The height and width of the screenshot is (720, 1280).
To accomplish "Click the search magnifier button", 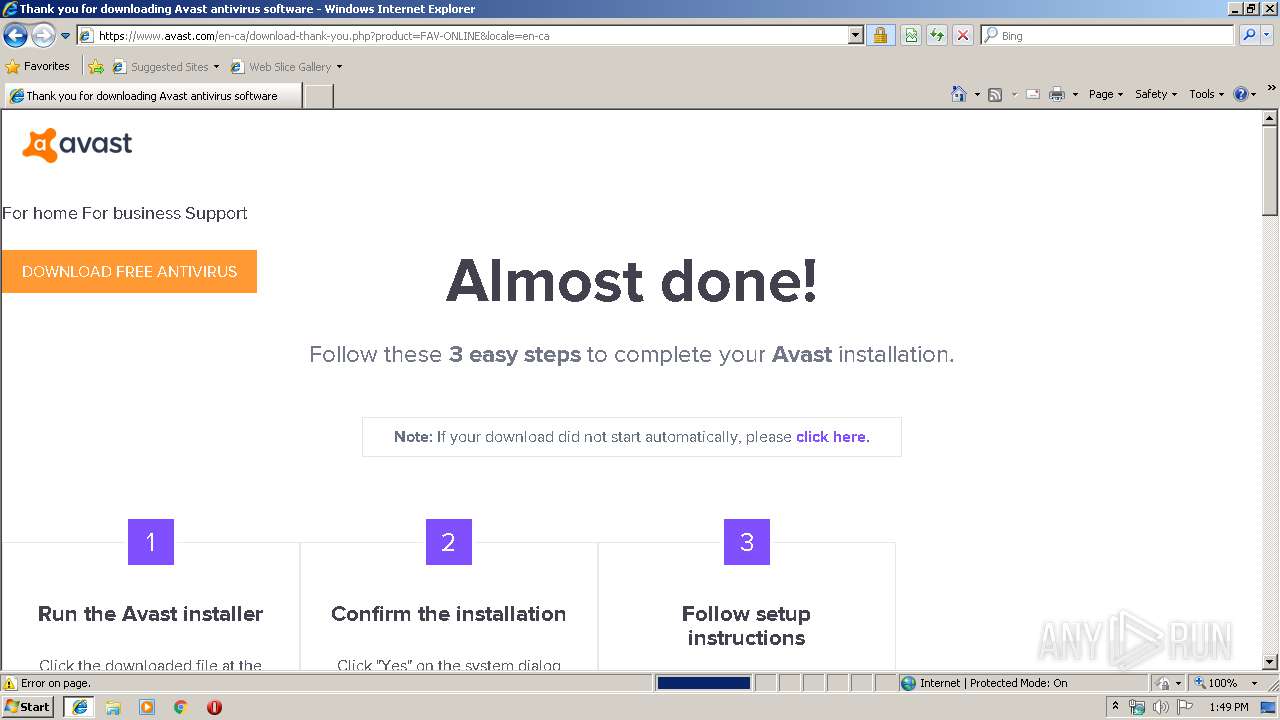I will click(1249, 36).
